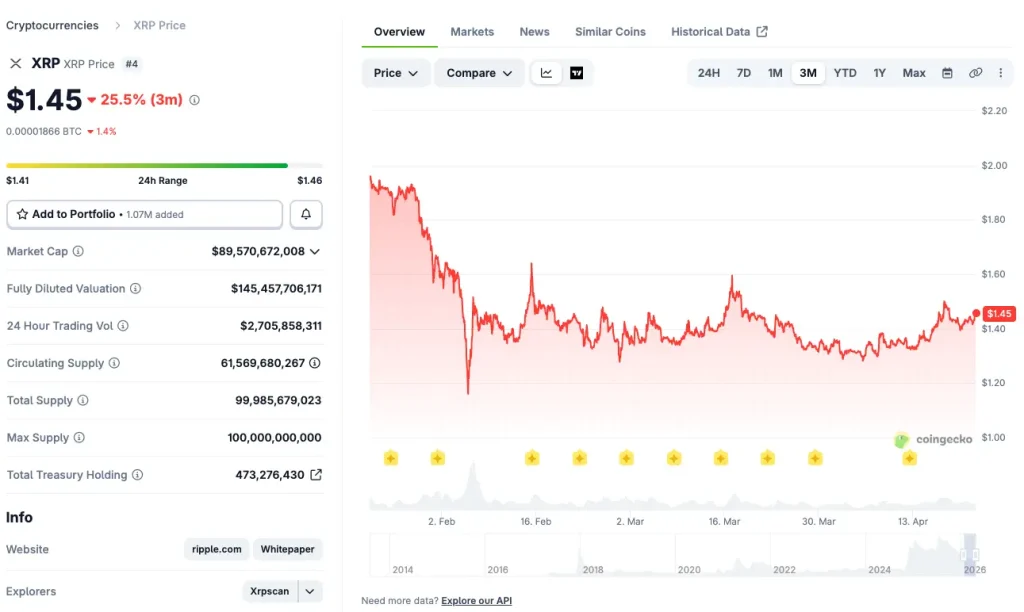Select the 3M time range

(x=808, y=73)
